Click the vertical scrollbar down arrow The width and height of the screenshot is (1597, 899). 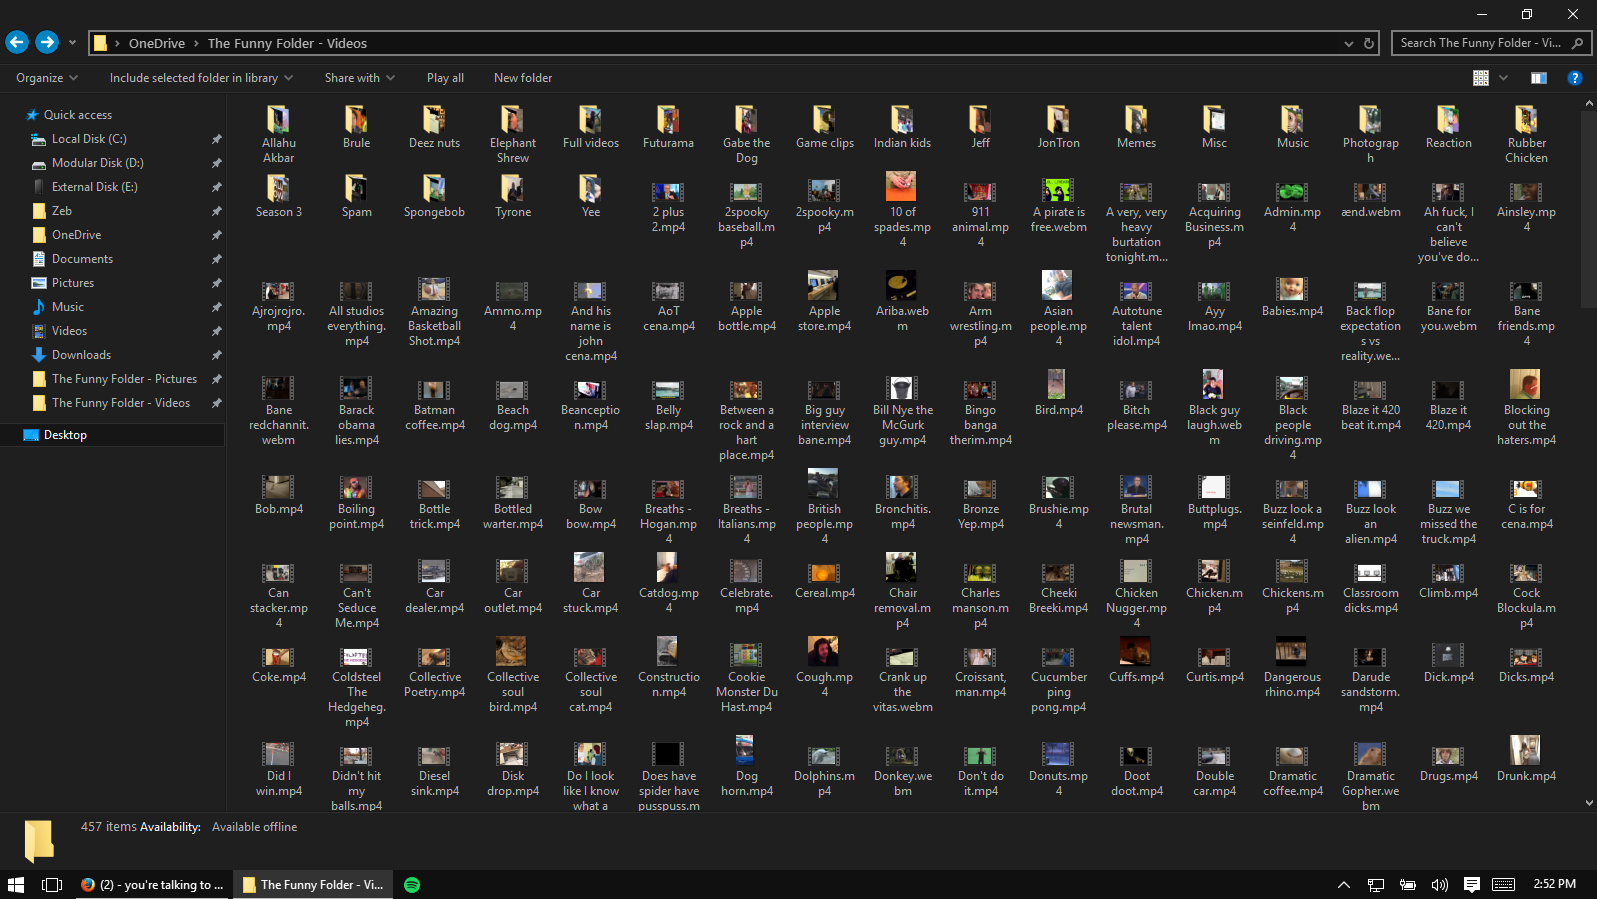[x=1589, y=802]
